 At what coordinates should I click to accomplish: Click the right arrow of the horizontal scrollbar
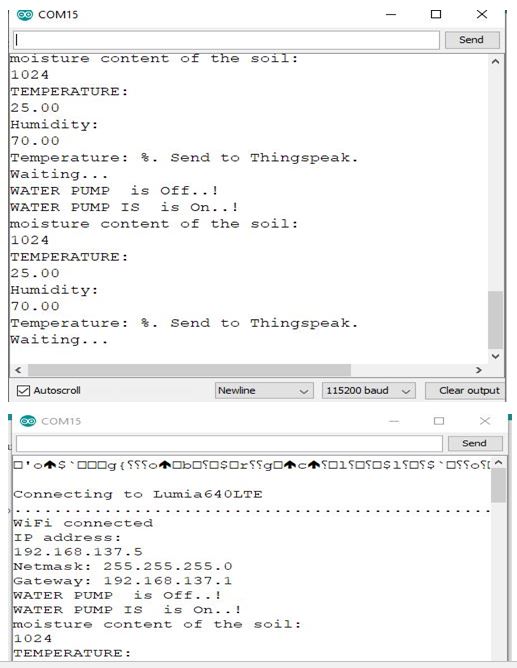pos(478,370)
